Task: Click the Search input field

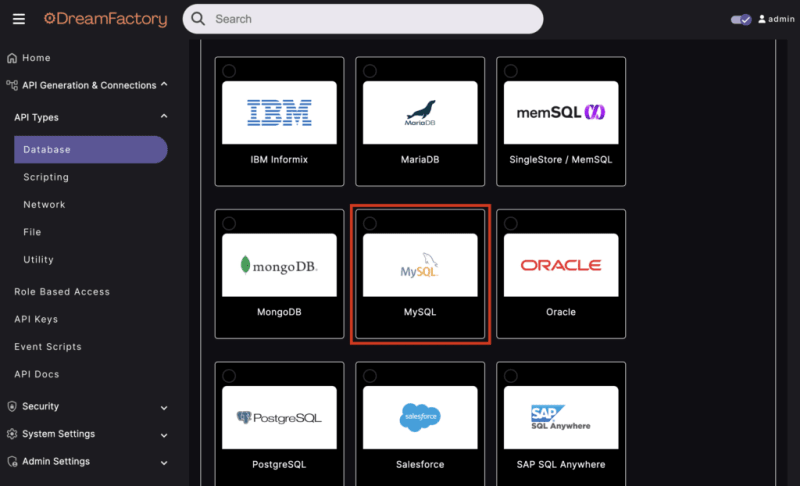Action: [363, 19]
